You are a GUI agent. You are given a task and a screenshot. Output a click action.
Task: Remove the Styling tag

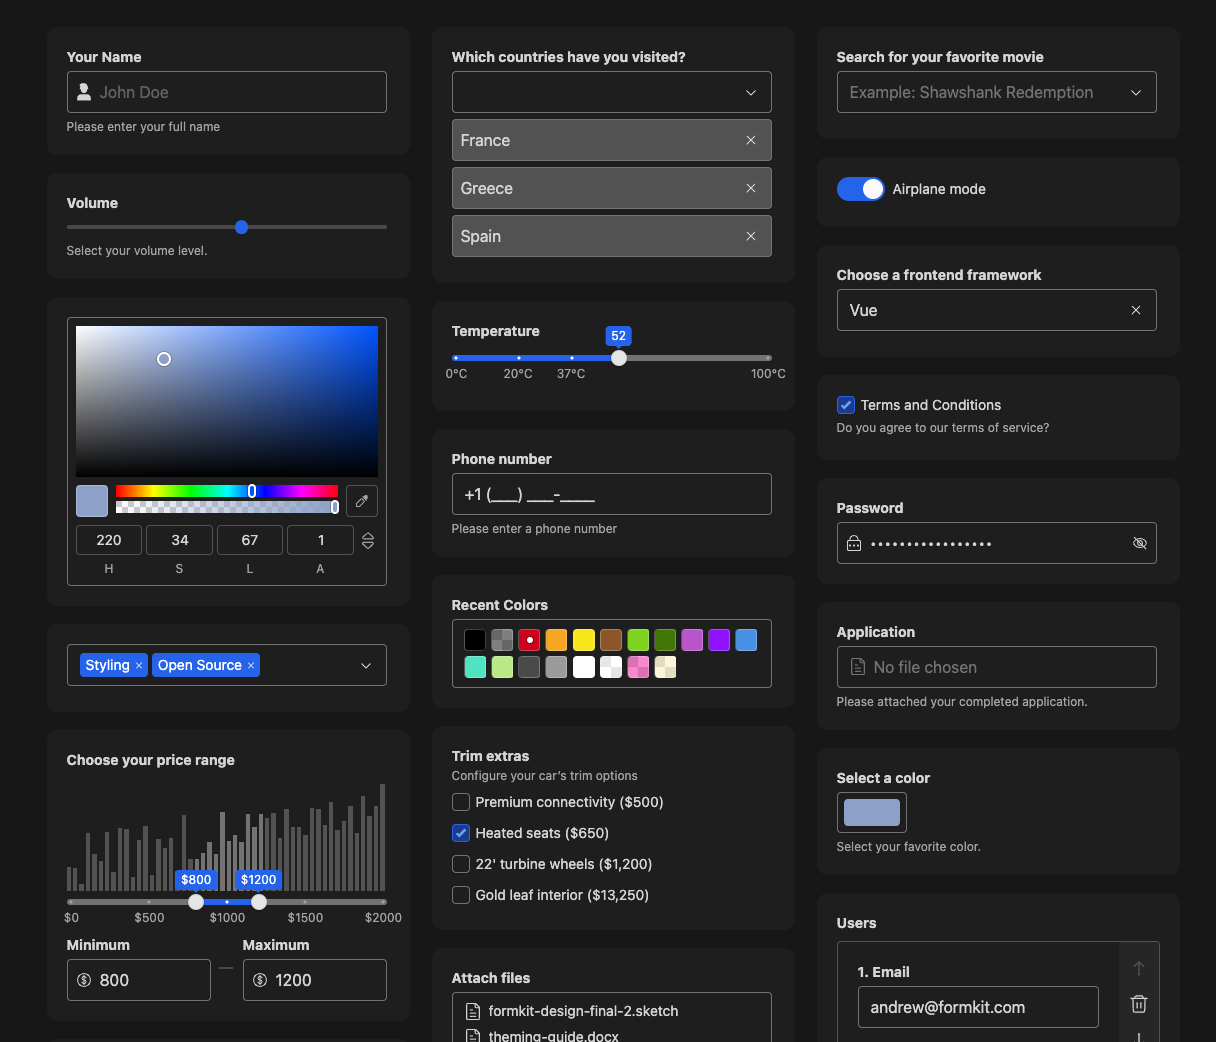click(x=139, y=666)
